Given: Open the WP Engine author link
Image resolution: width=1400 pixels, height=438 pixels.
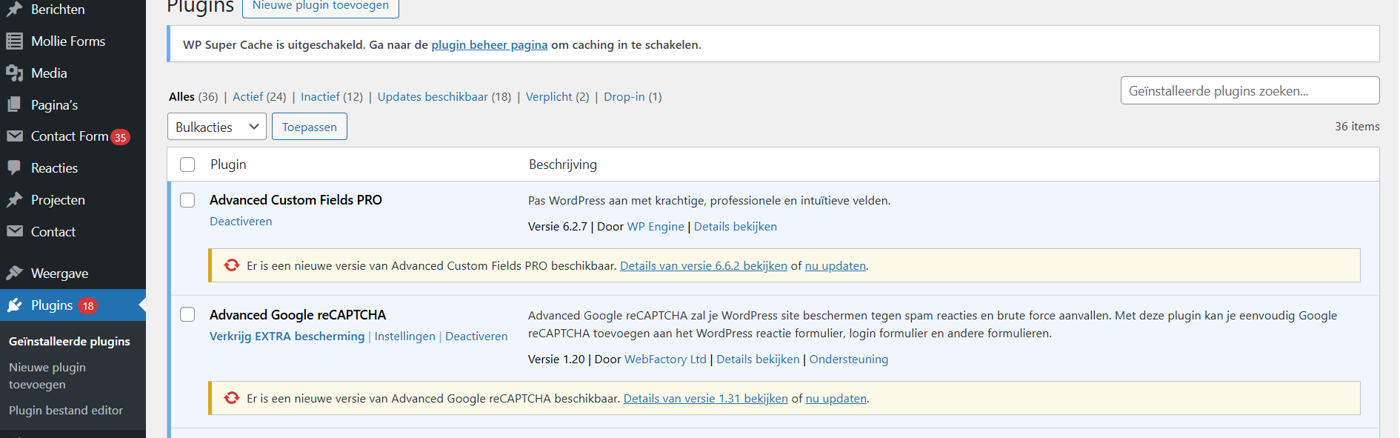Looking at the screenshot, I should coord(655,227).
